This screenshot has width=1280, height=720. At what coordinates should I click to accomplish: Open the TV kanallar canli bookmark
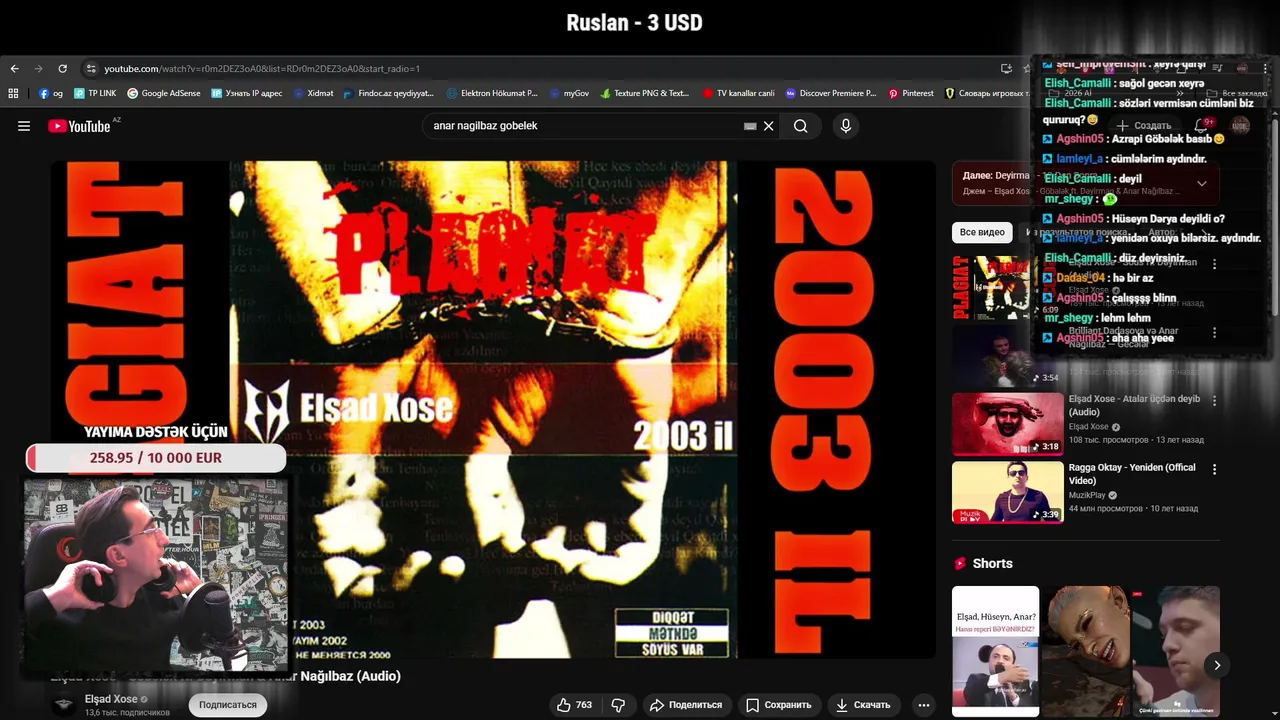point(738,93)
